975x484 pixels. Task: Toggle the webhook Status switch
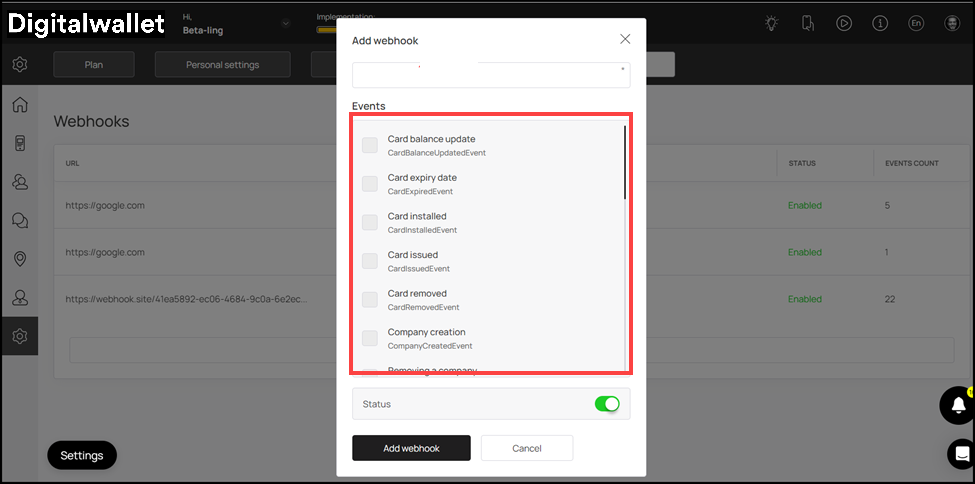[607, 404]
